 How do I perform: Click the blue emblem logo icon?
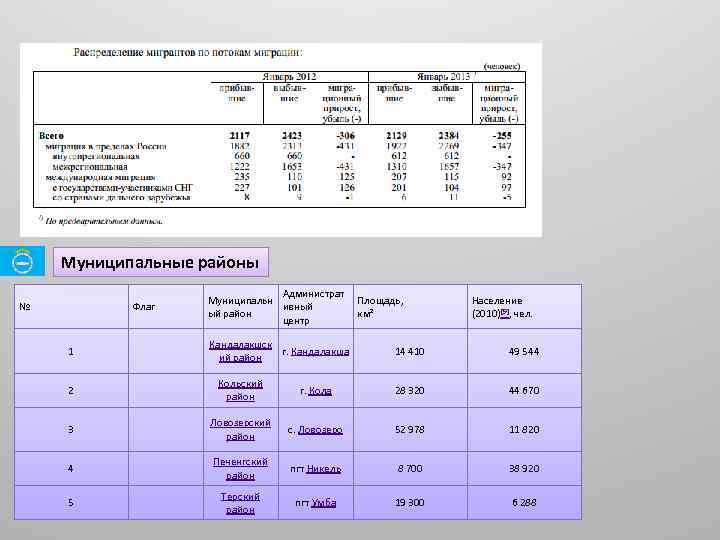(22, 261)
